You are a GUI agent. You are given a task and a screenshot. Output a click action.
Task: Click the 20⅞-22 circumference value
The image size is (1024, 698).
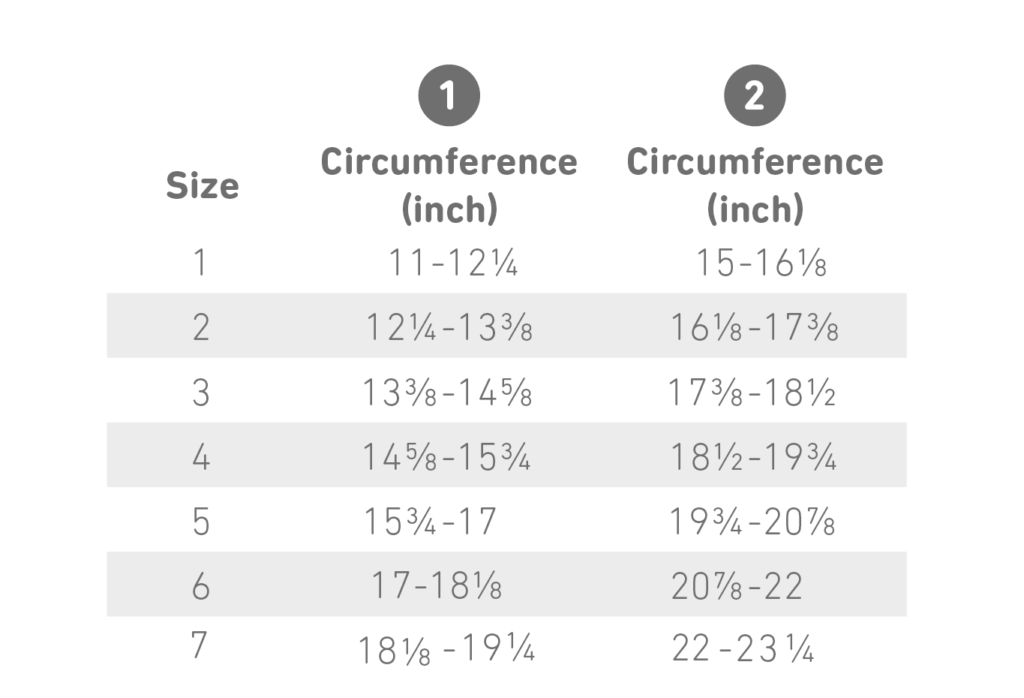(x=737, y=586)
